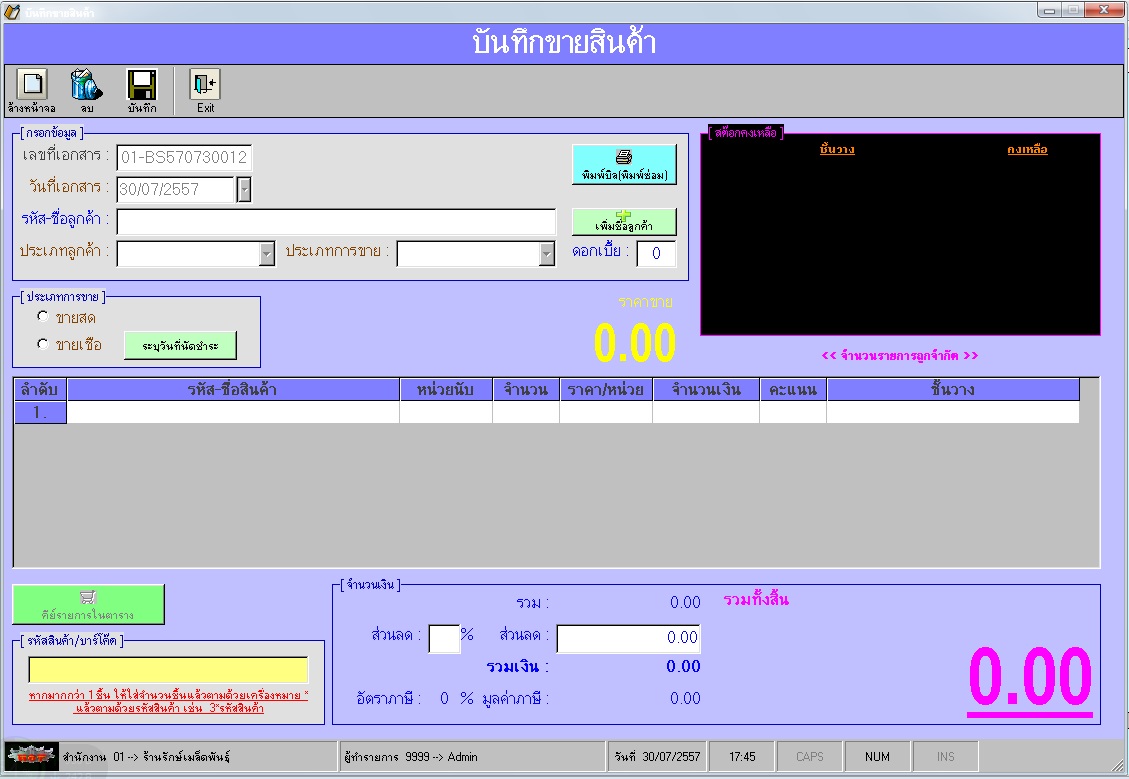
Task: Click the ราคา/หน่วย column header
Action: click(x=606, y=390)
